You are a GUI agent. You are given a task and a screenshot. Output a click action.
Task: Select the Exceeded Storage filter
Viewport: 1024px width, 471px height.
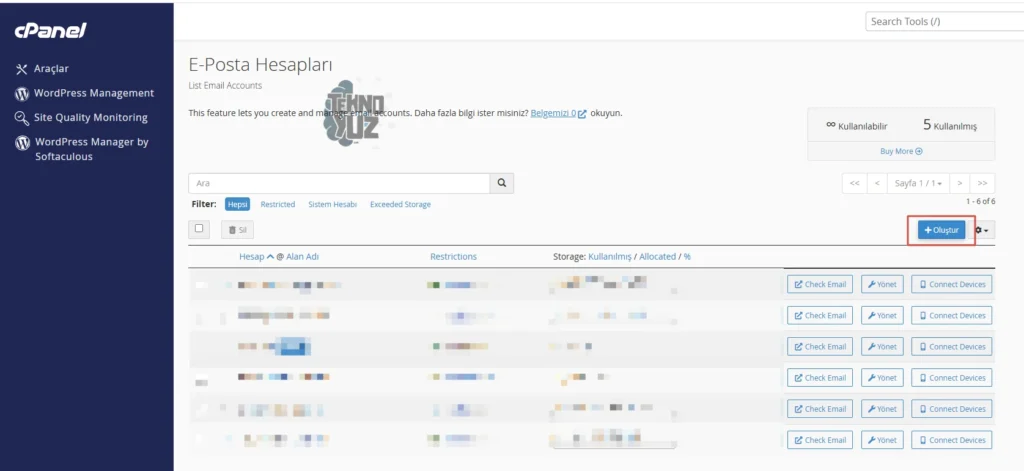pos(400,204)
